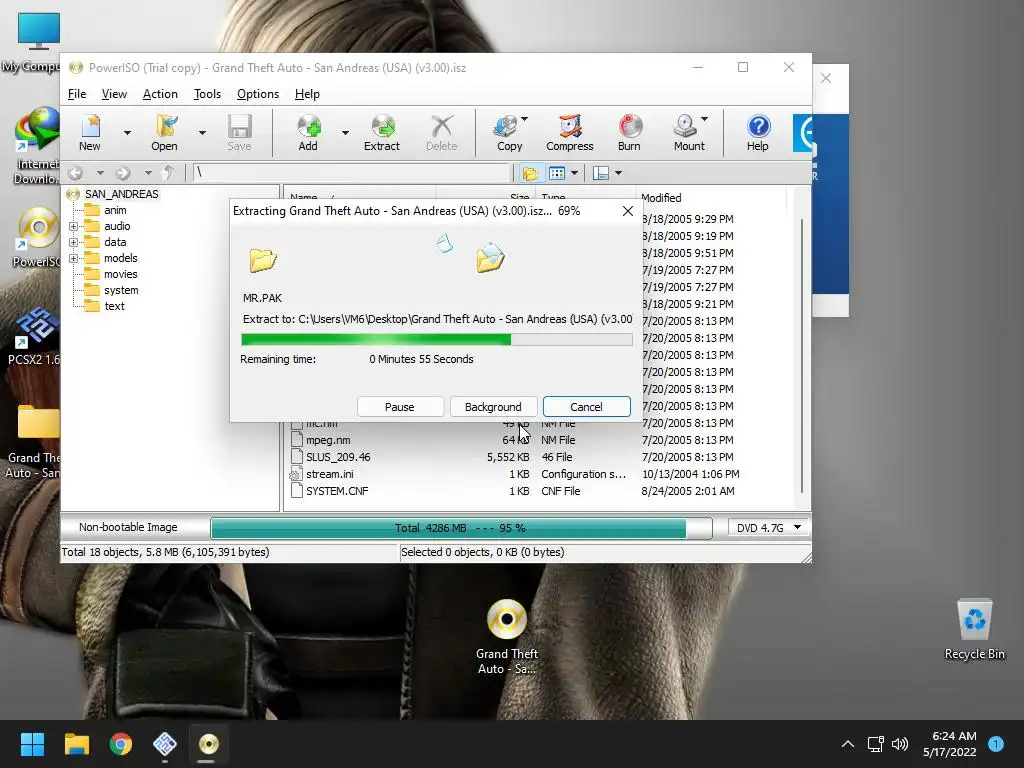
Task: Select the system folder in tree
Action: [121, 290]
